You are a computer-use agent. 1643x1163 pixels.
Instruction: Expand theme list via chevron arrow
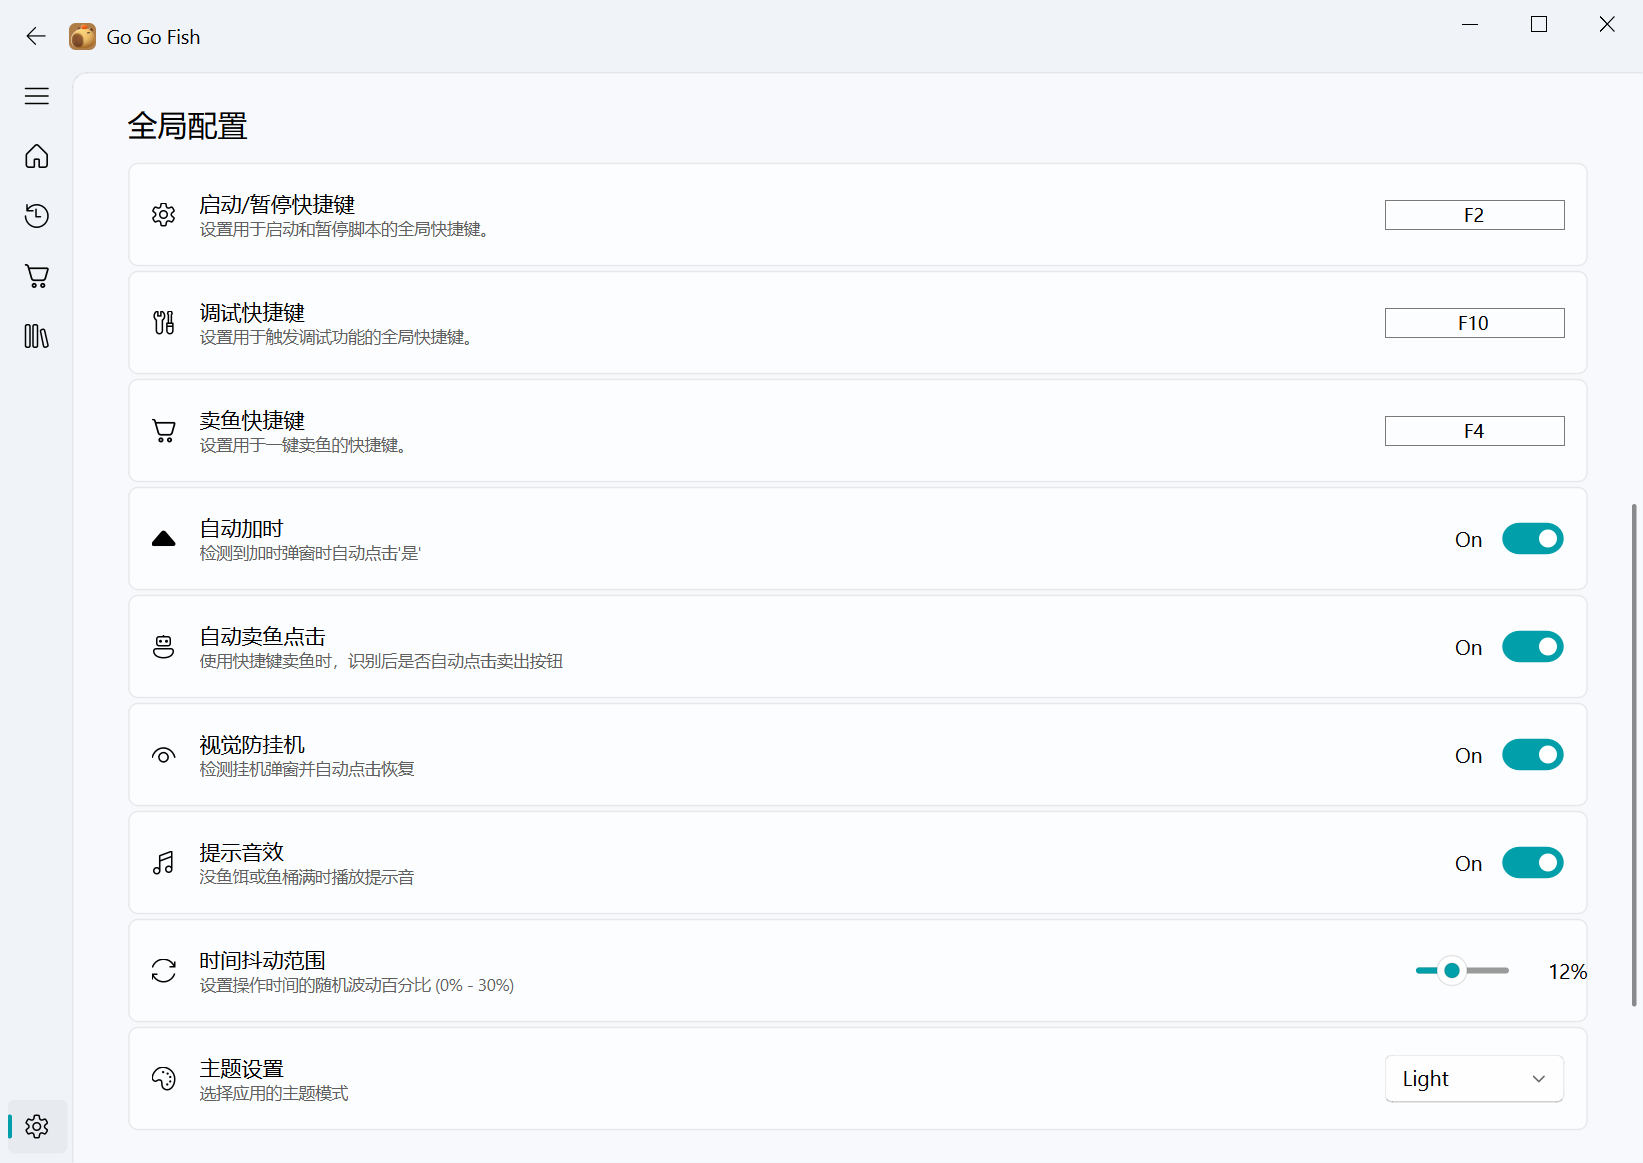(x=1538, y=1079)
